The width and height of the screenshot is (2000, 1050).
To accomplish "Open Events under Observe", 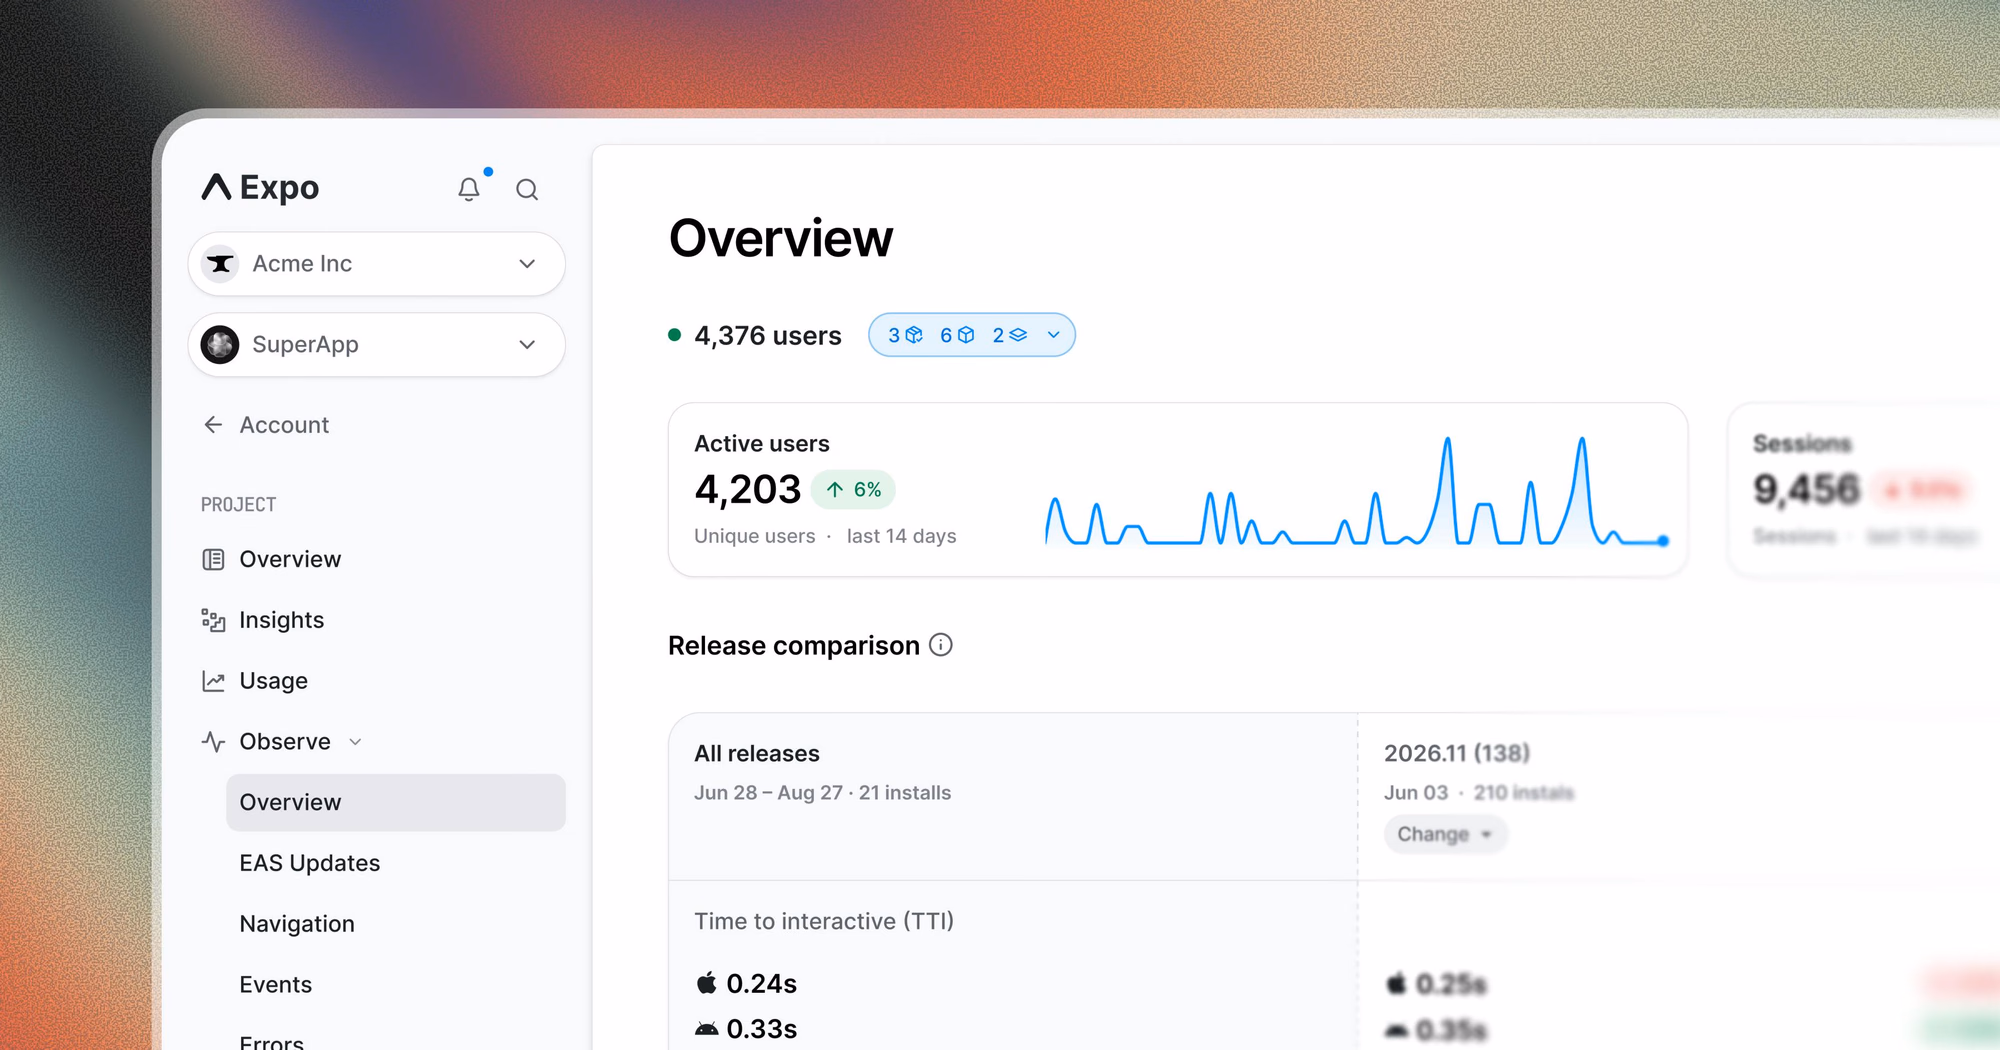I will [276, 985].
